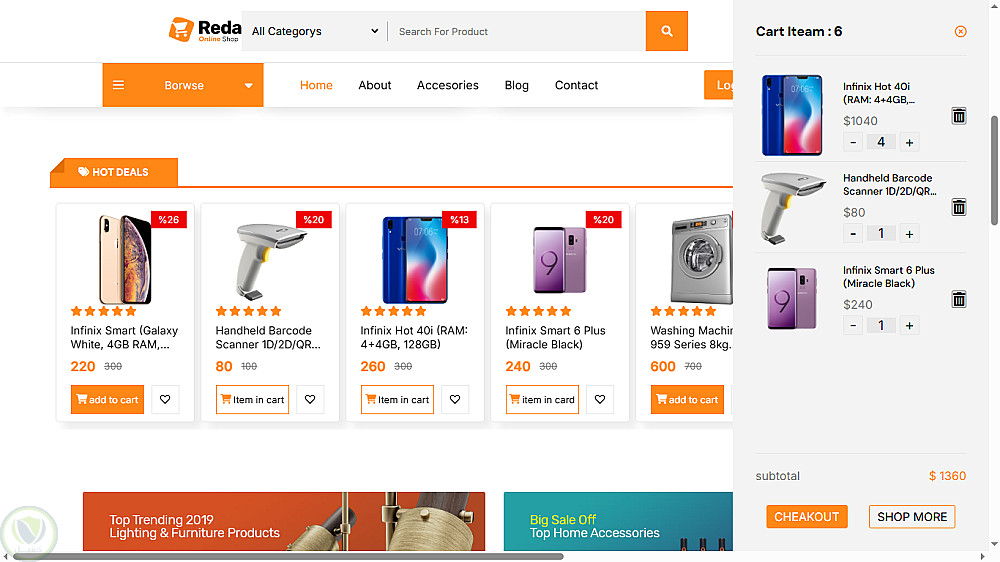Go to the Accesories menu item
The image size is (1000, 562).
pos(448,85)
